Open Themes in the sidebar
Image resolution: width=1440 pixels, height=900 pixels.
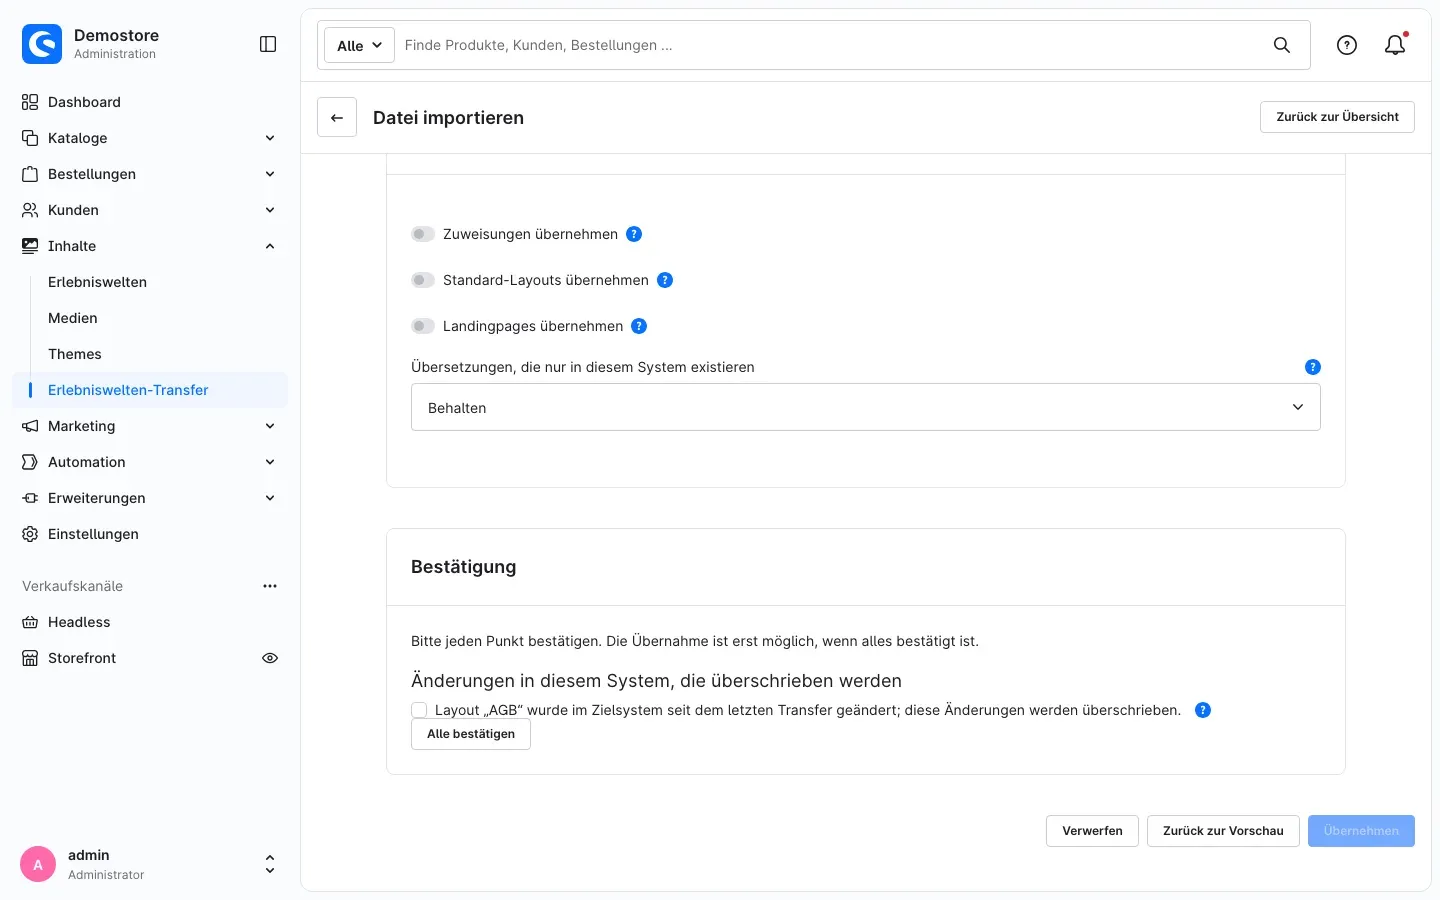point(75,354)
